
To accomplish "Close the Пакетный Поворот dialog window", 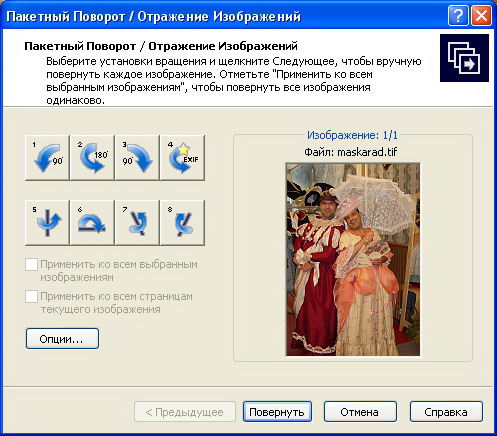I will pos(481,15).
